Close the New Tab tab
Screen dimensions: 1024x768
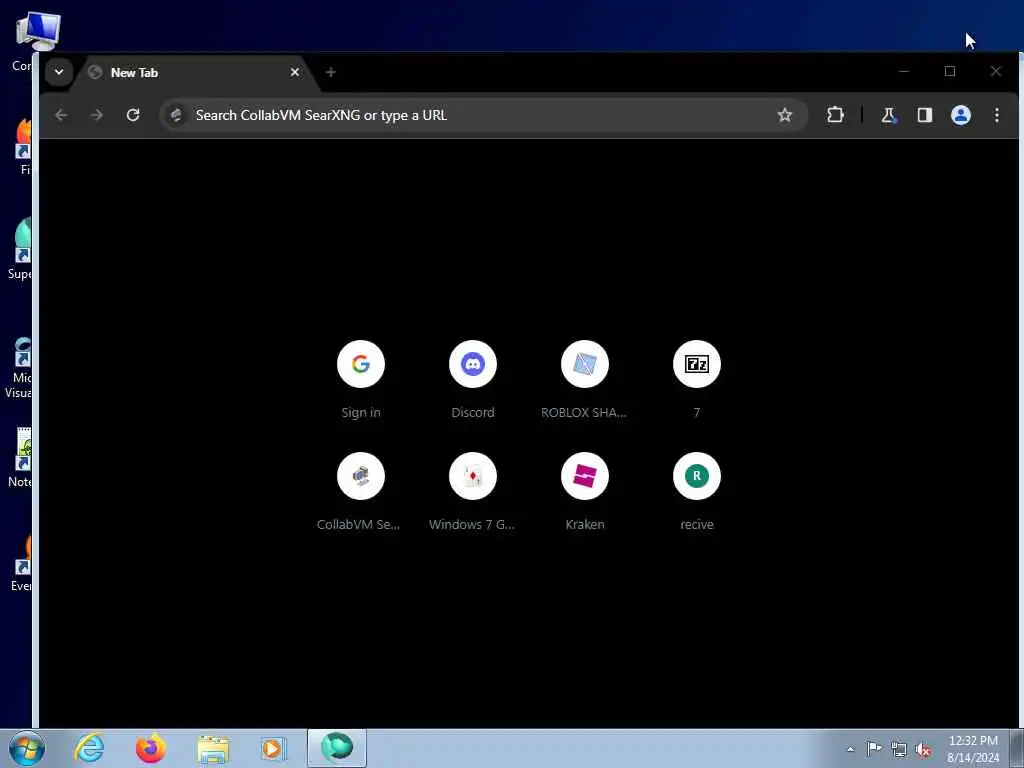click(x=295, y=72)
